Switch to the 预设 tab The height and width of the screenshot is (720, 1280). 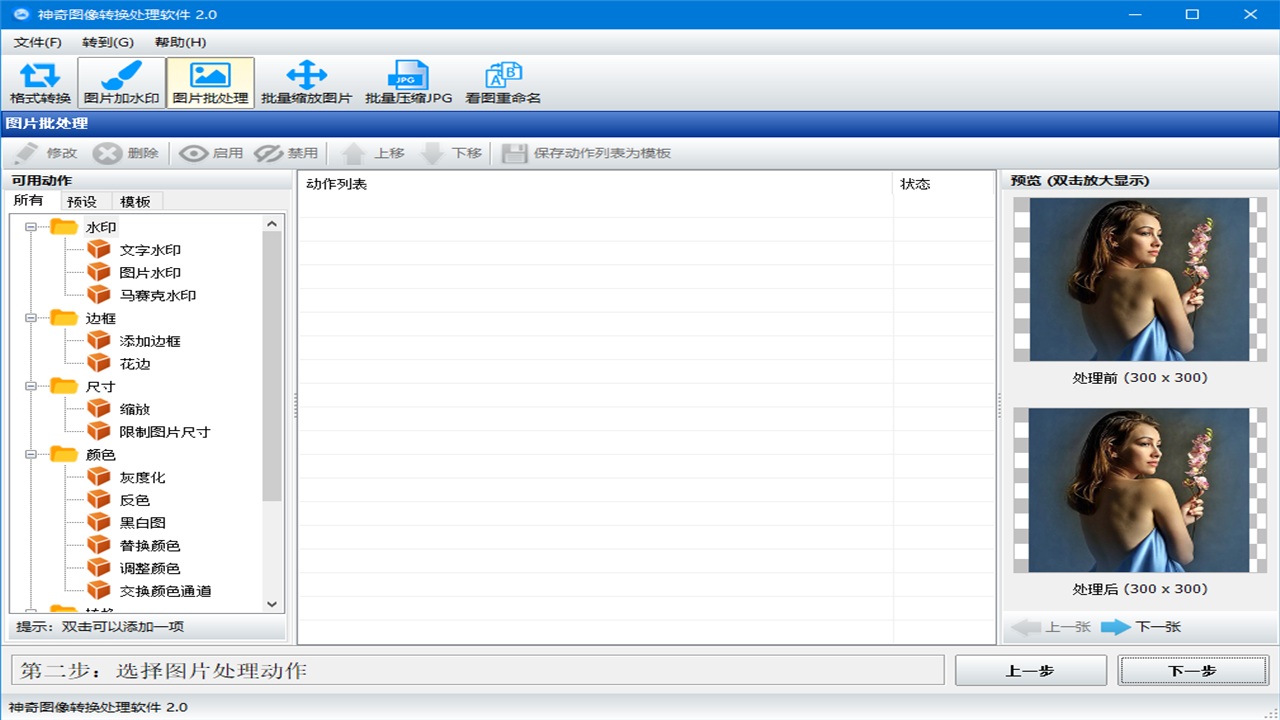pyautogui.click(x=82, y=201)
